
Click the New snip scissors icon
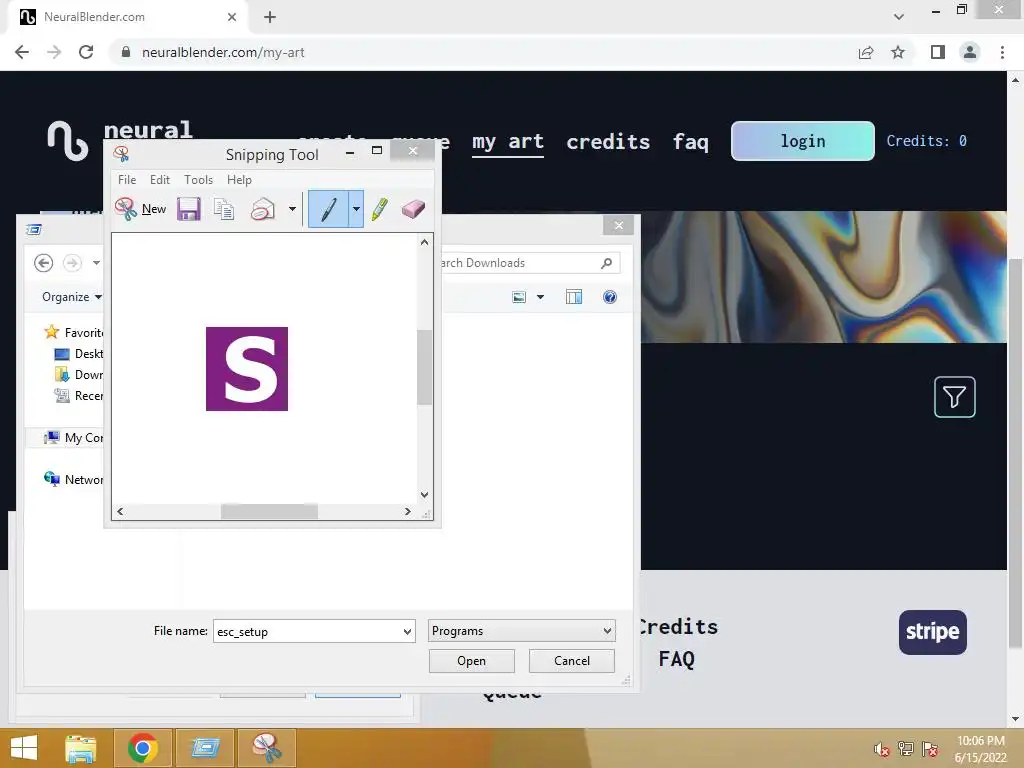125,209
